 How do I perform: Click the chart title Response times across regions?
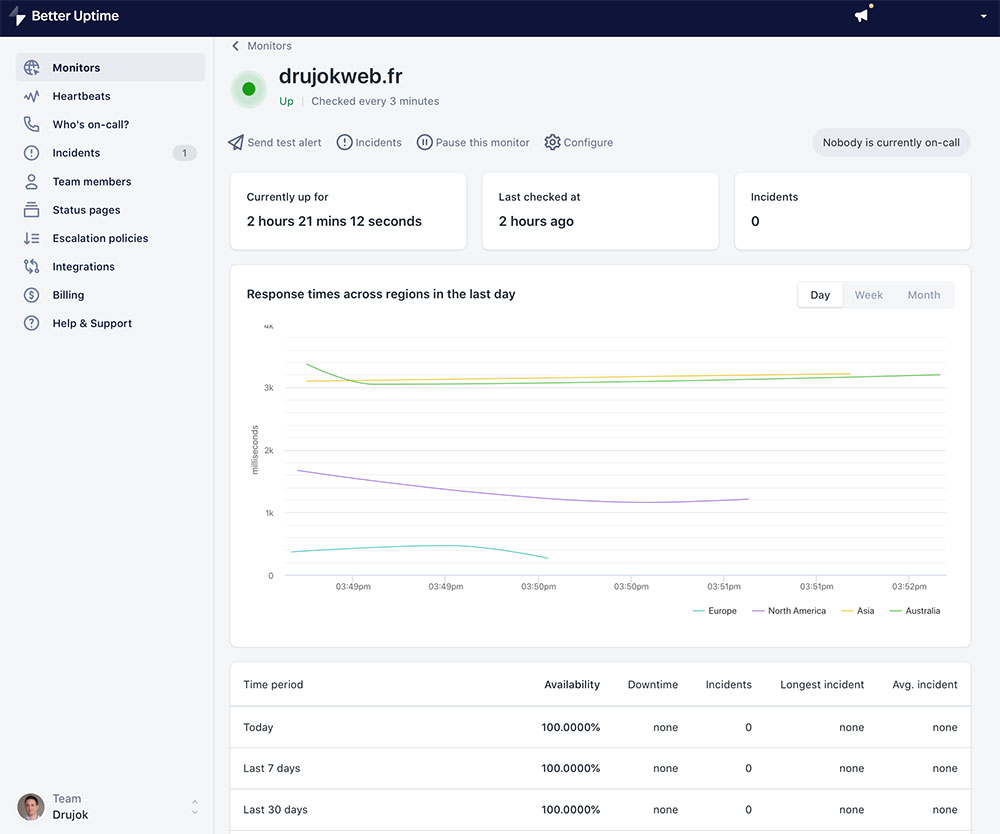381,294
